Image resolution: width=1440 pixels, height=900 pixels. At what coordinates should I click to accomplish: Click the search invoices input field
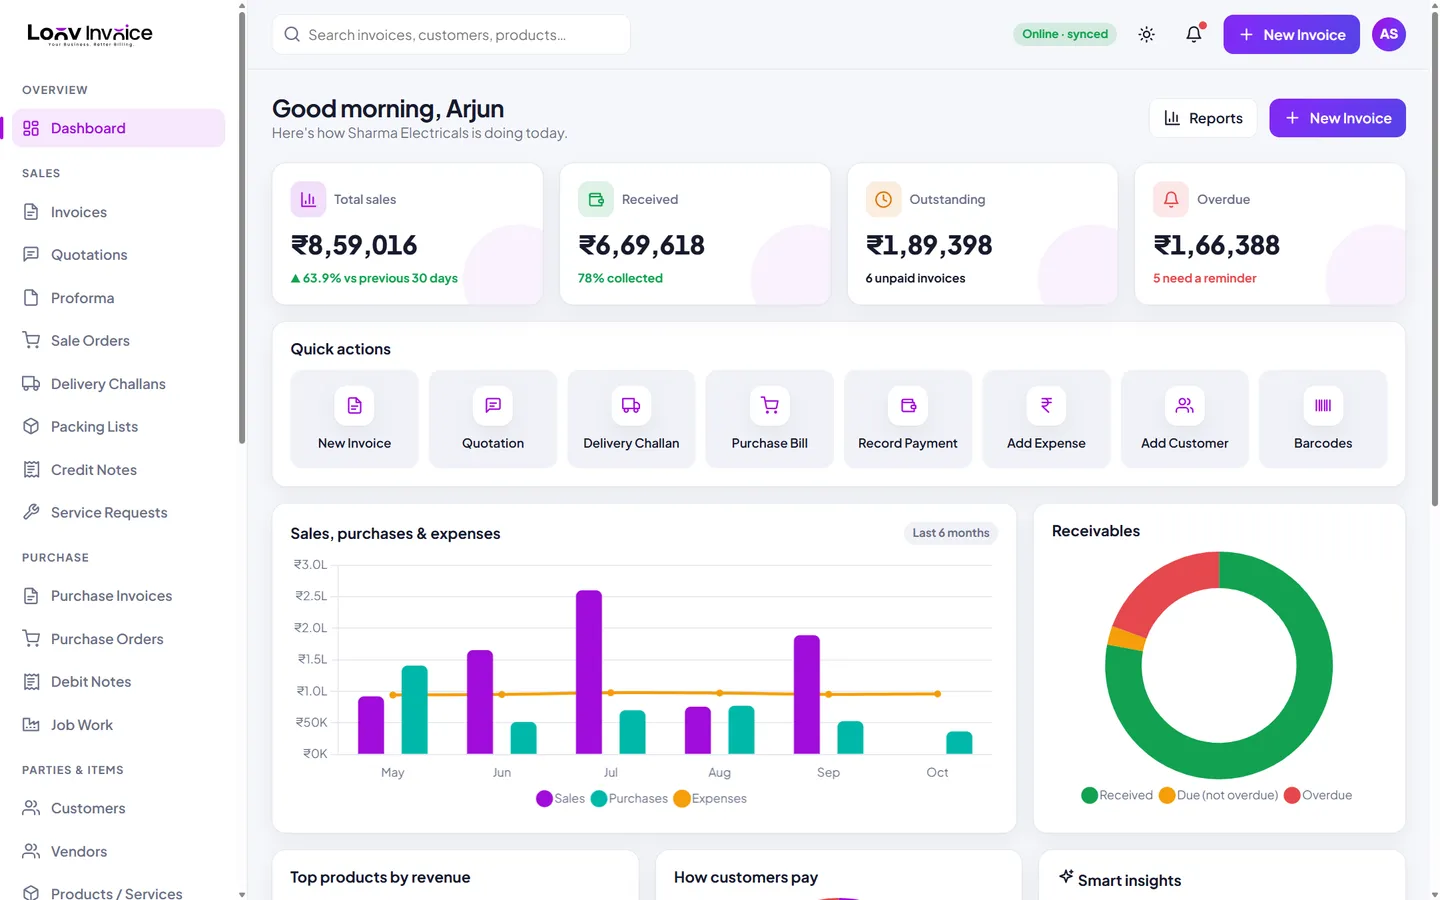pos(451,34)
